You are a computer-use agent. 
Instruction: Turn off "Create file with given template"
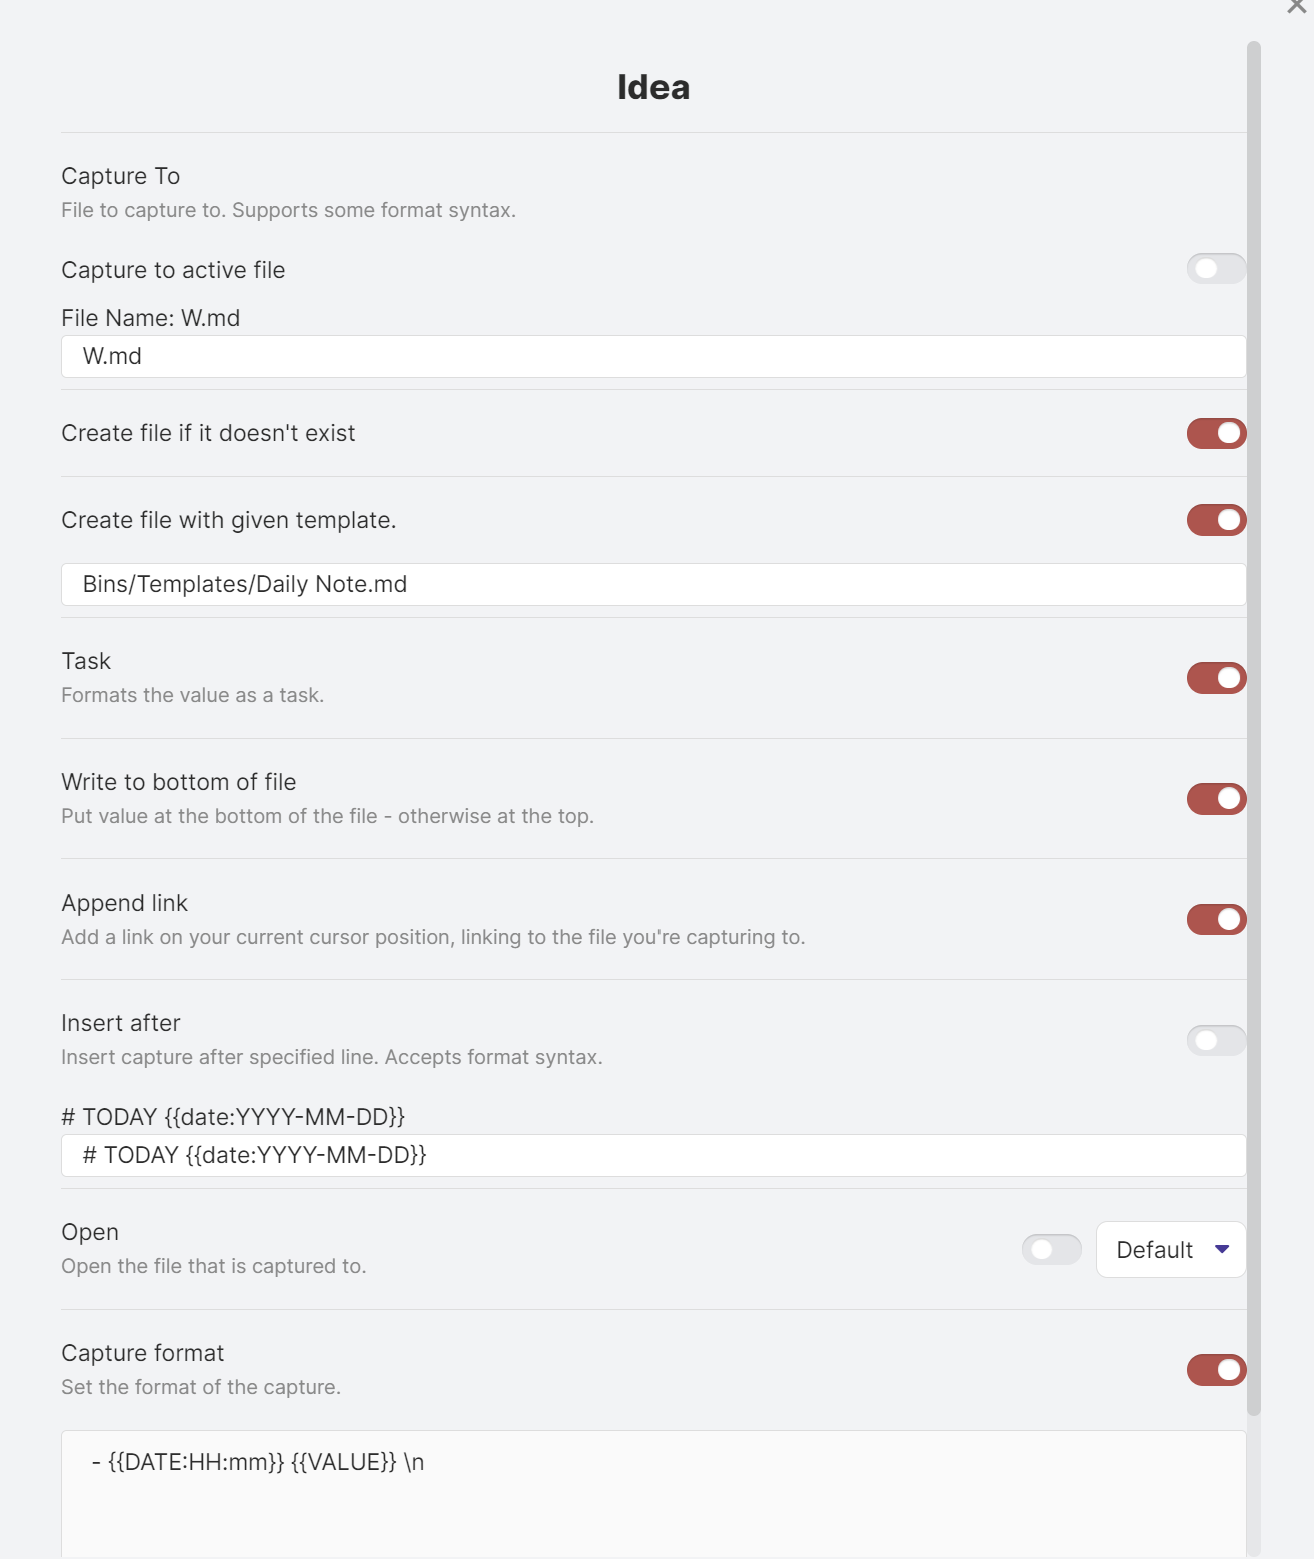click(1215, 520)
